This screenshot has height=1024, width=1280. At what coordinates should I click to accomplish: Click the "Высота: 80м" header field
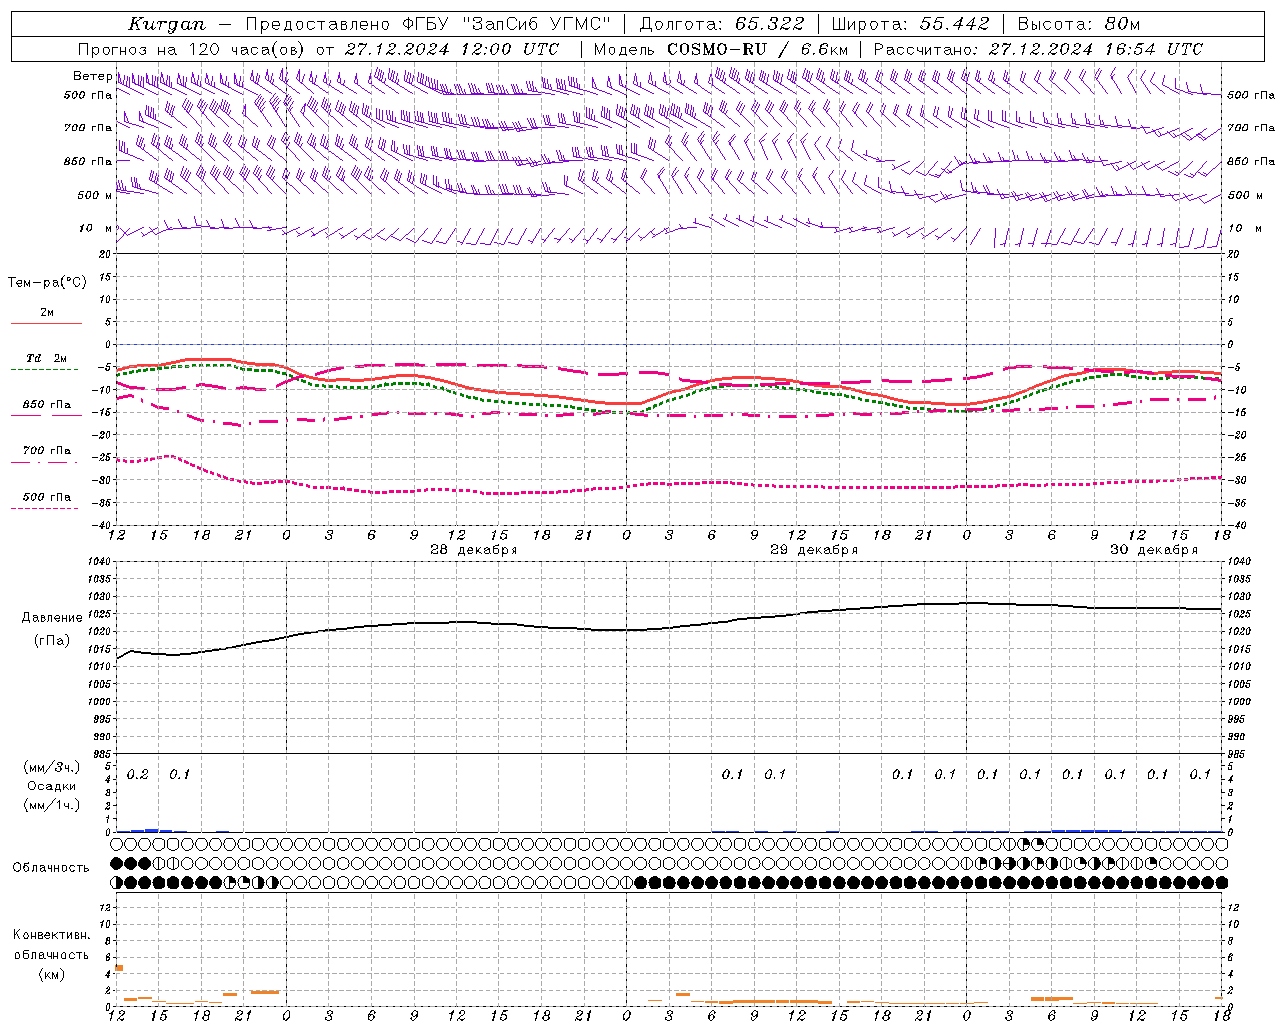point(1079,24)
